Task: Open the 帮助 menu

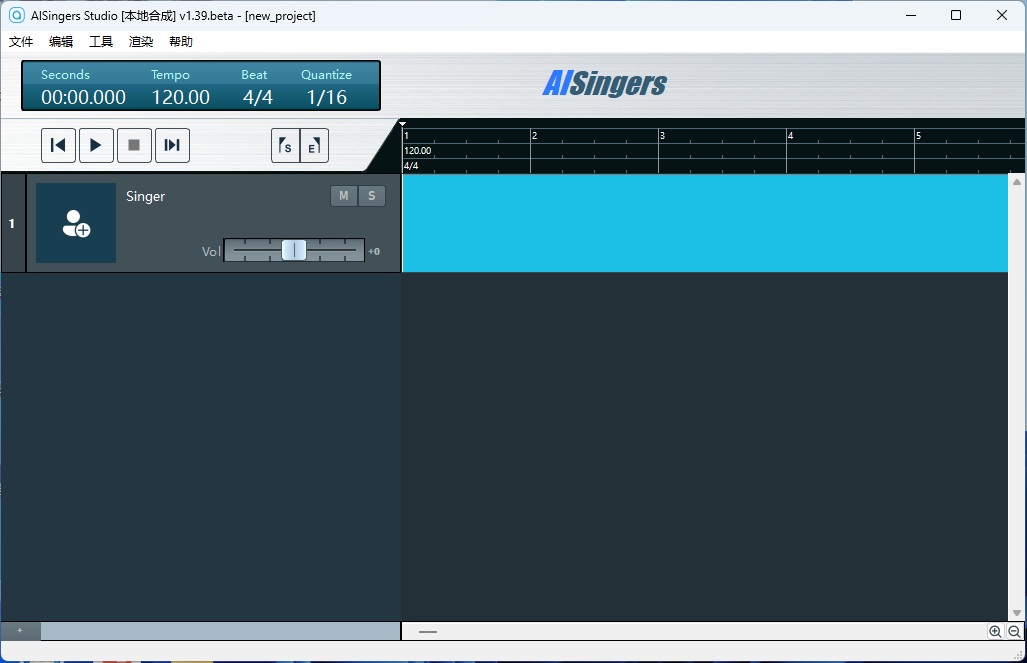Action: (x=181, y=42)
